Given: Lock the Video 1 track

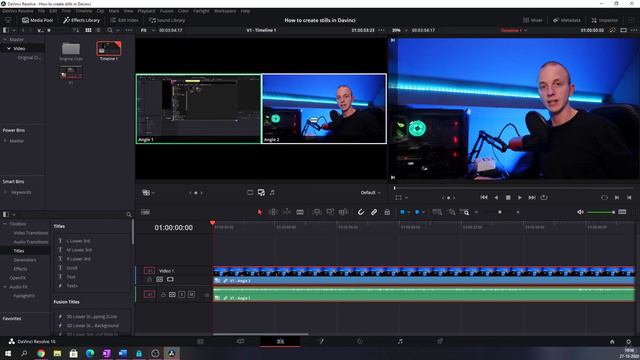Looking at the screenshot, I should pyautogui.click(x=149, y=280).
